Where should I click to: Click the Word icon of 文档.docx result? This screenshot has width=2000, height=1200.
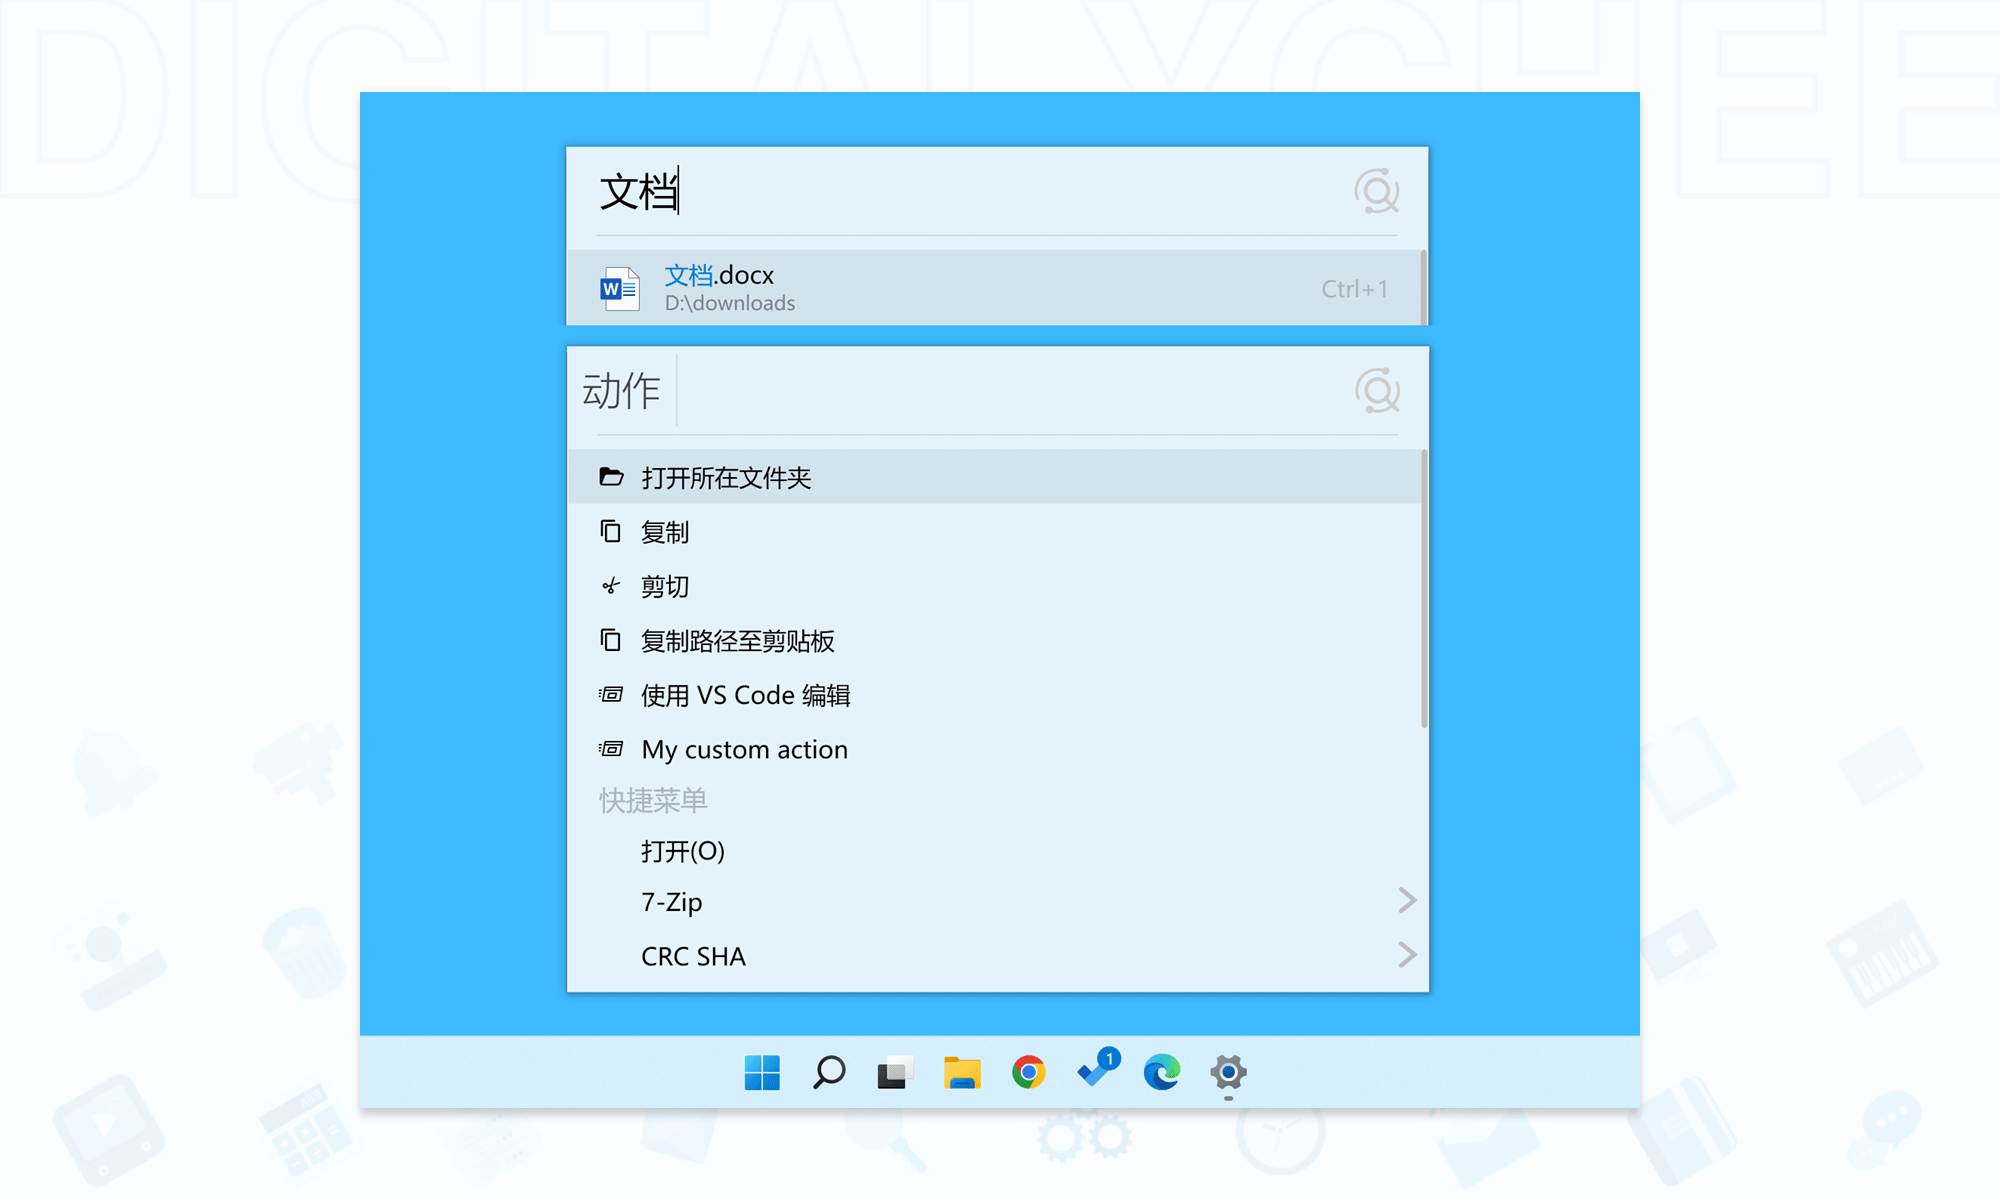[619, 289]
